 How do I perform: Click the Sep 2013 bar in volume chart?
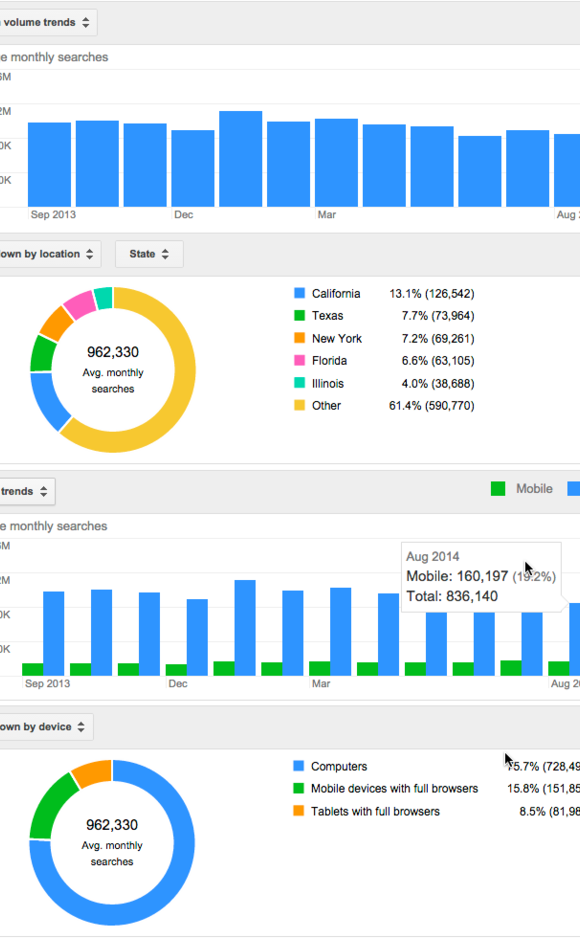(x=50, y=165)
